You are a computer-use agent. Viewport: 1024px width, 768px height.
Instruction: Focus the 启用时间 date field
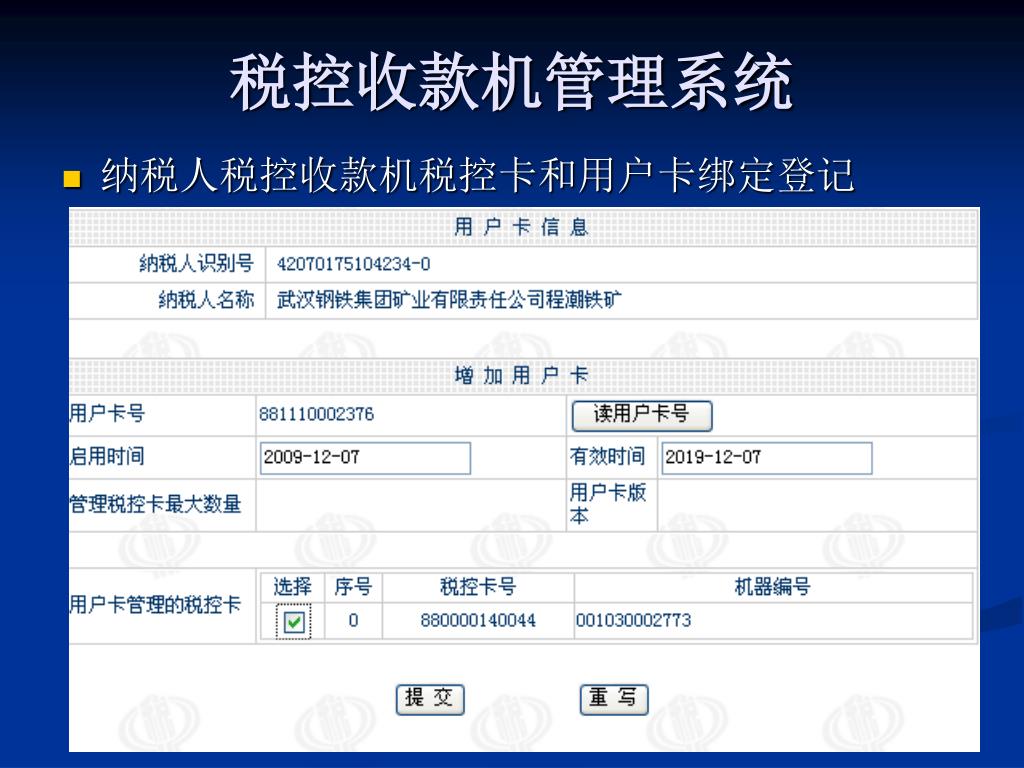coord(365,458)
